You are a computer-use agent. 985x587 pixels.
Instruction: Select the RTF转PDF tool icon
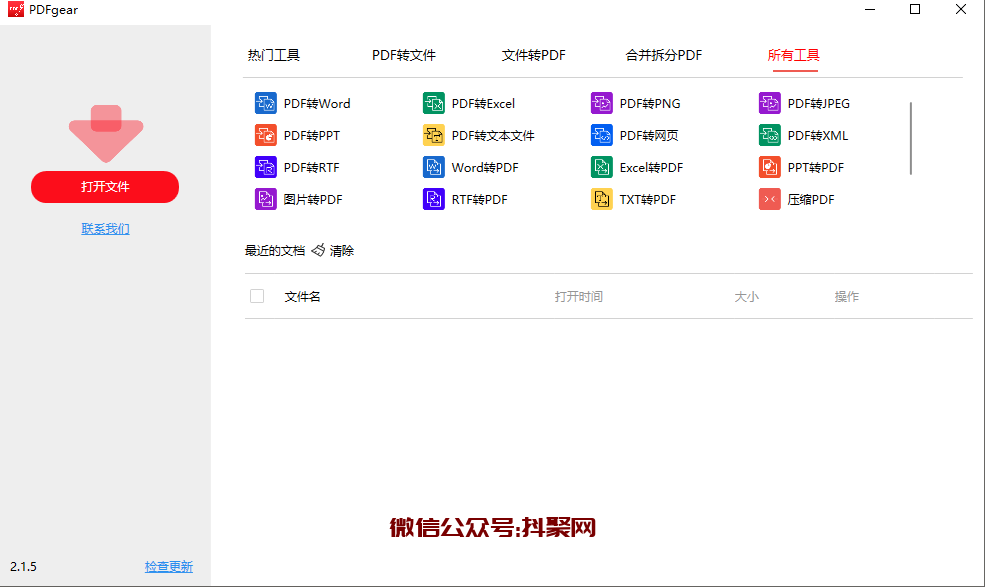433,199
